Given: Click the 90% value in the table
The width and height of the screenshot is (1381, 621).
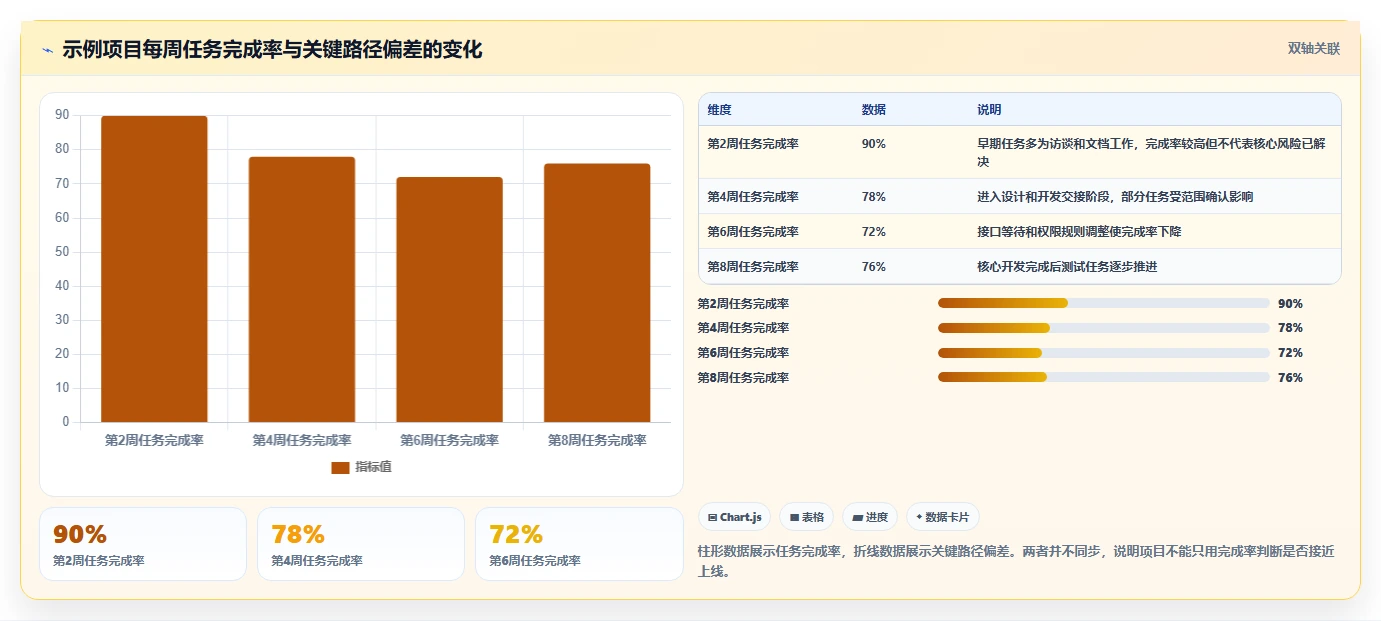Looking at the screenshot, I should pyautogui.click(x=873, y=144).
